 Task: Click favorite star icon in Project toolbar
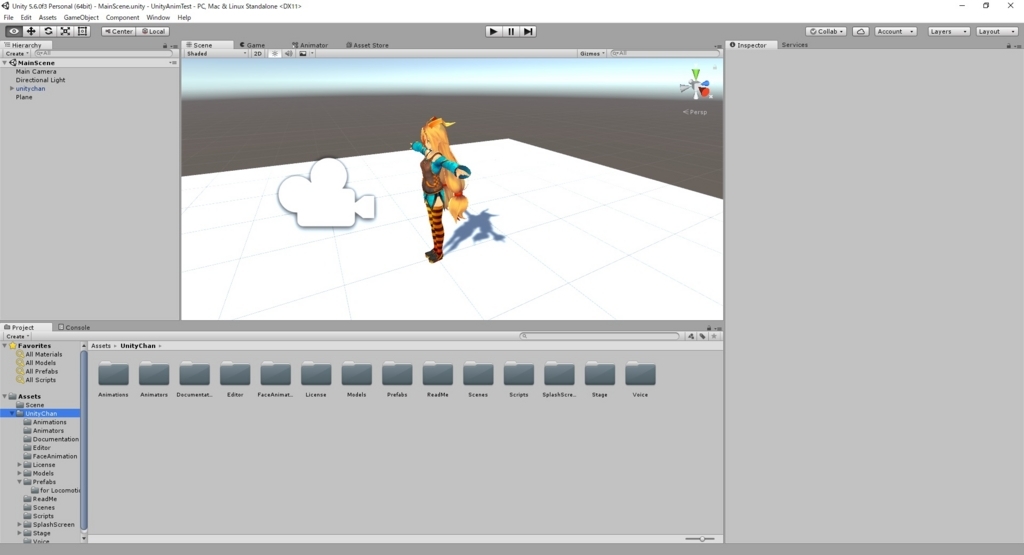tap(714, 336)
